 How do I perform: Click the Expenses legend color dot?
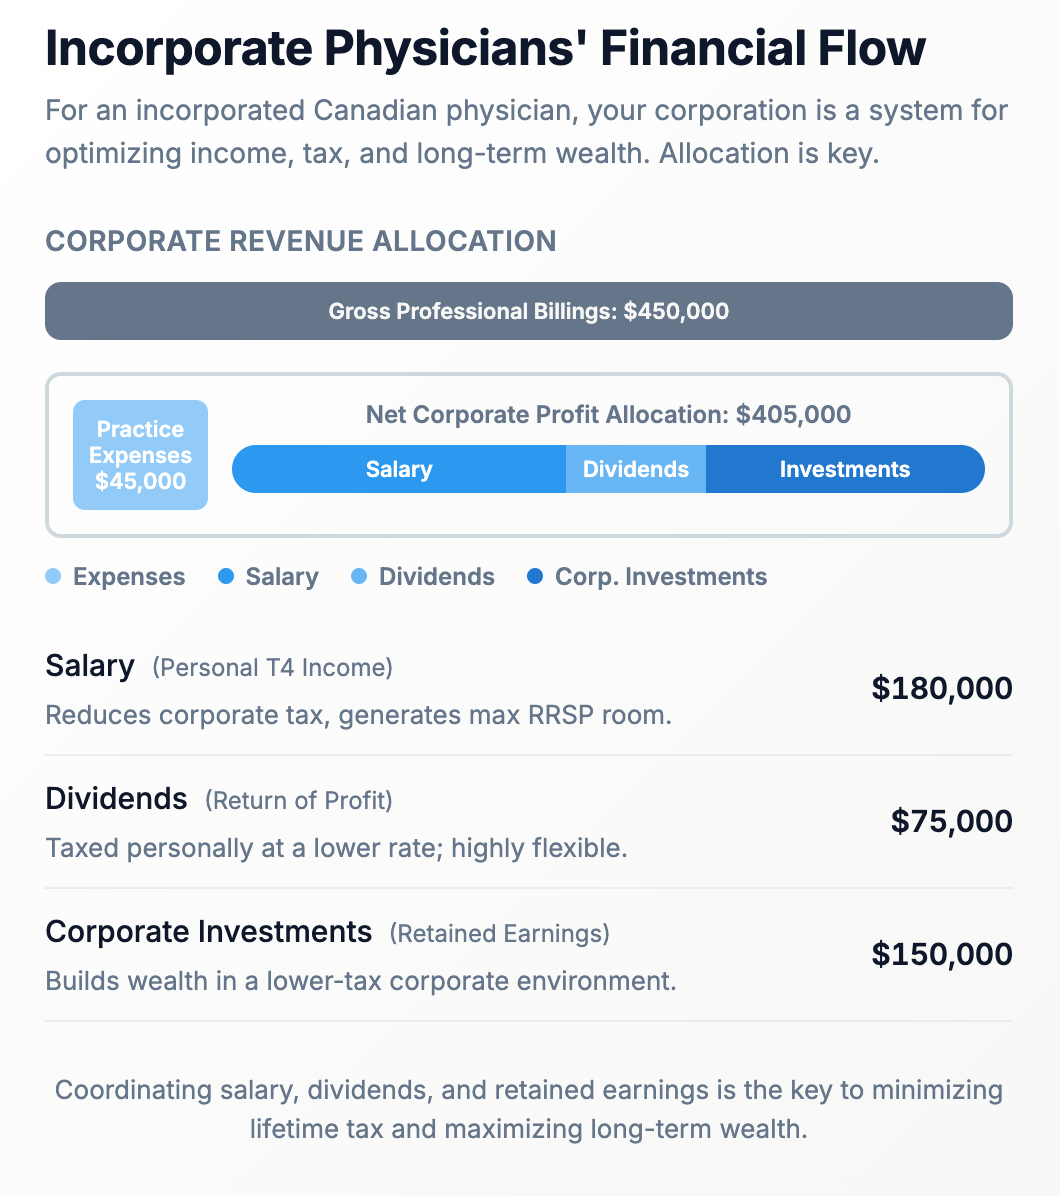[x=53, y=577]
